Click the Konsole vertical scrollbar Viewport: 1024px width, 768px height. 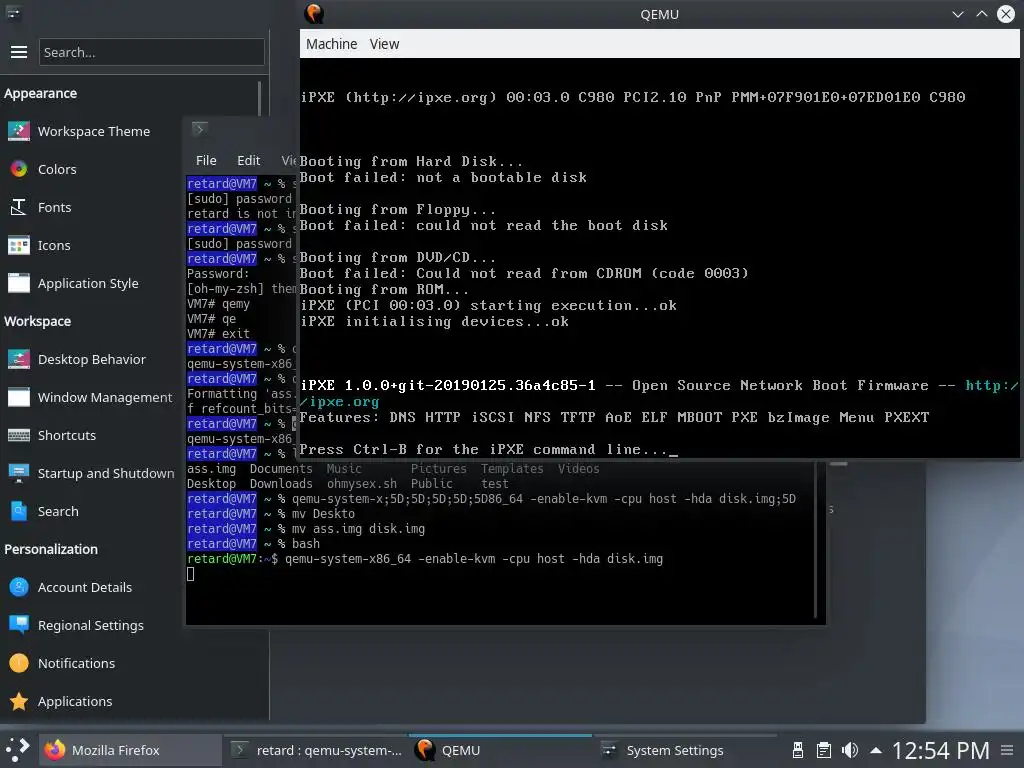pos(816,539)
